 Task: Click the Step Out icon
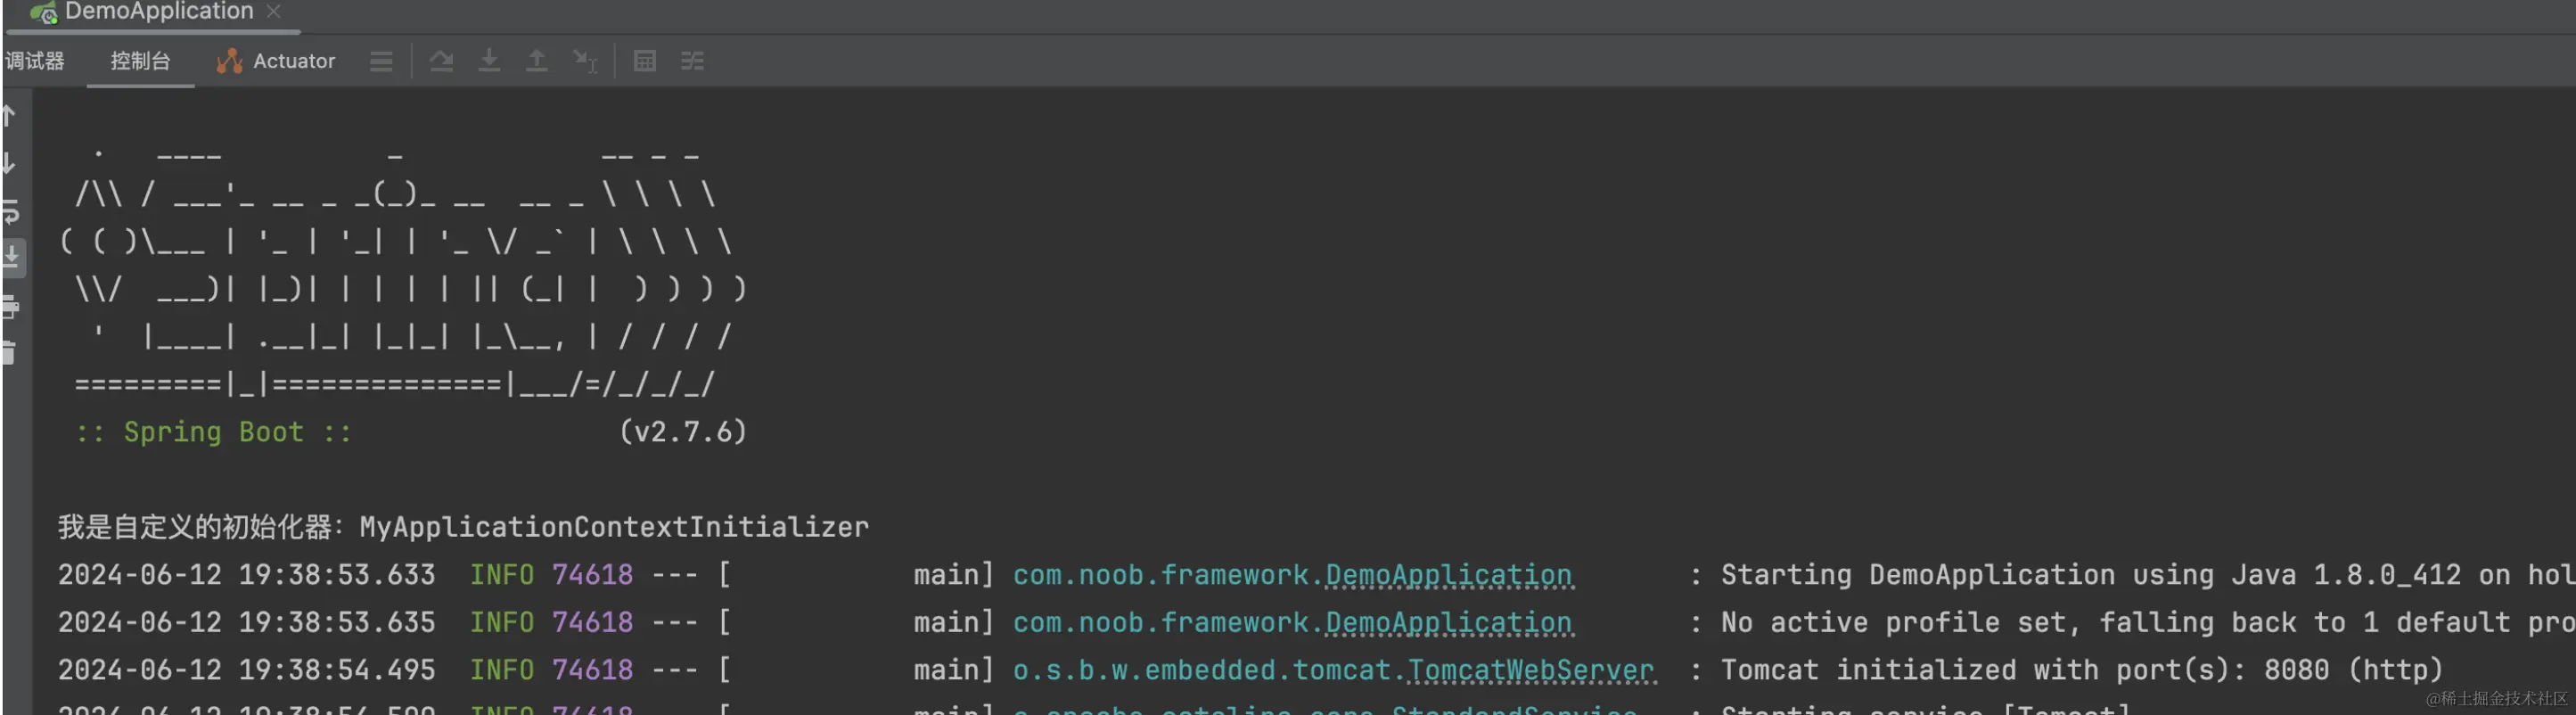[x=537, y=61]
